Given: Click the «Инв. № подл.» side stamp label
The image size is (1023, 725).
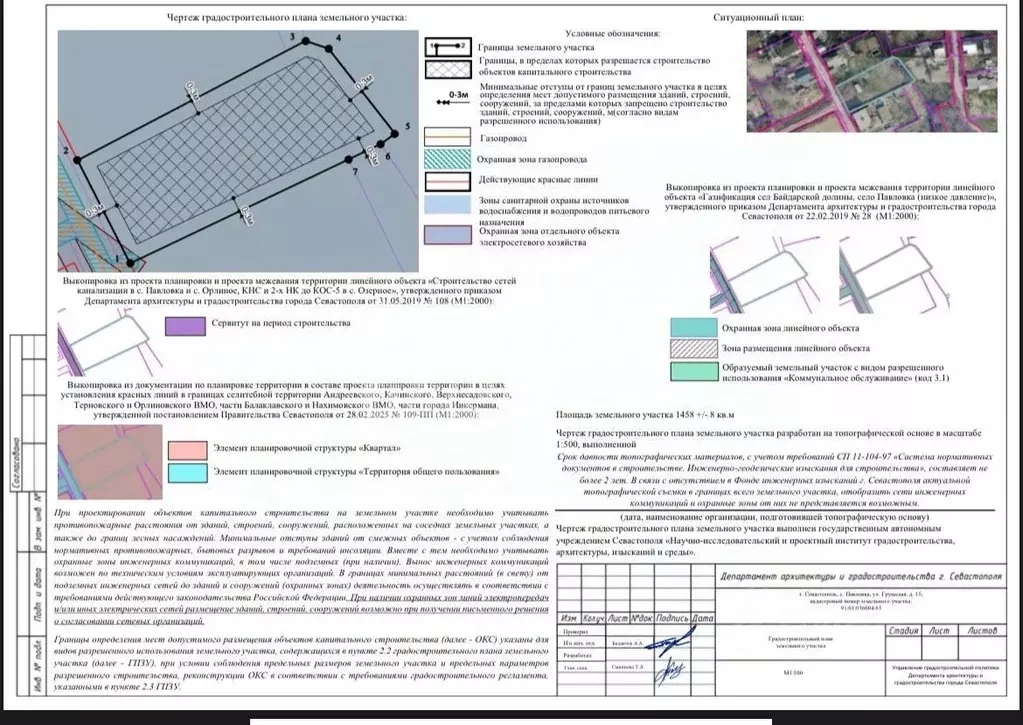Looking at the screenshot, I should 38,666.
